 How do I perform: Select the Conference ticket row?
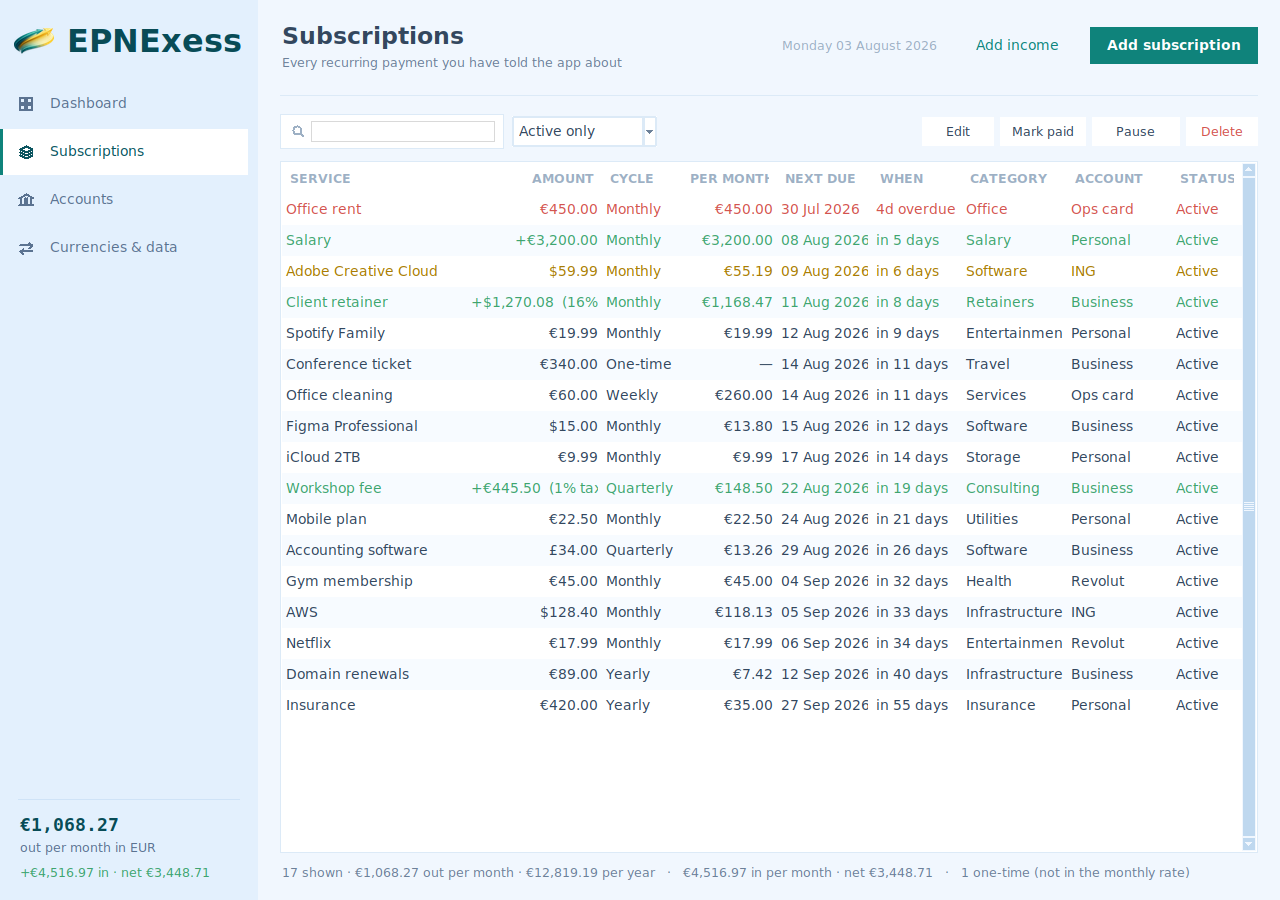tap(762, 364)
